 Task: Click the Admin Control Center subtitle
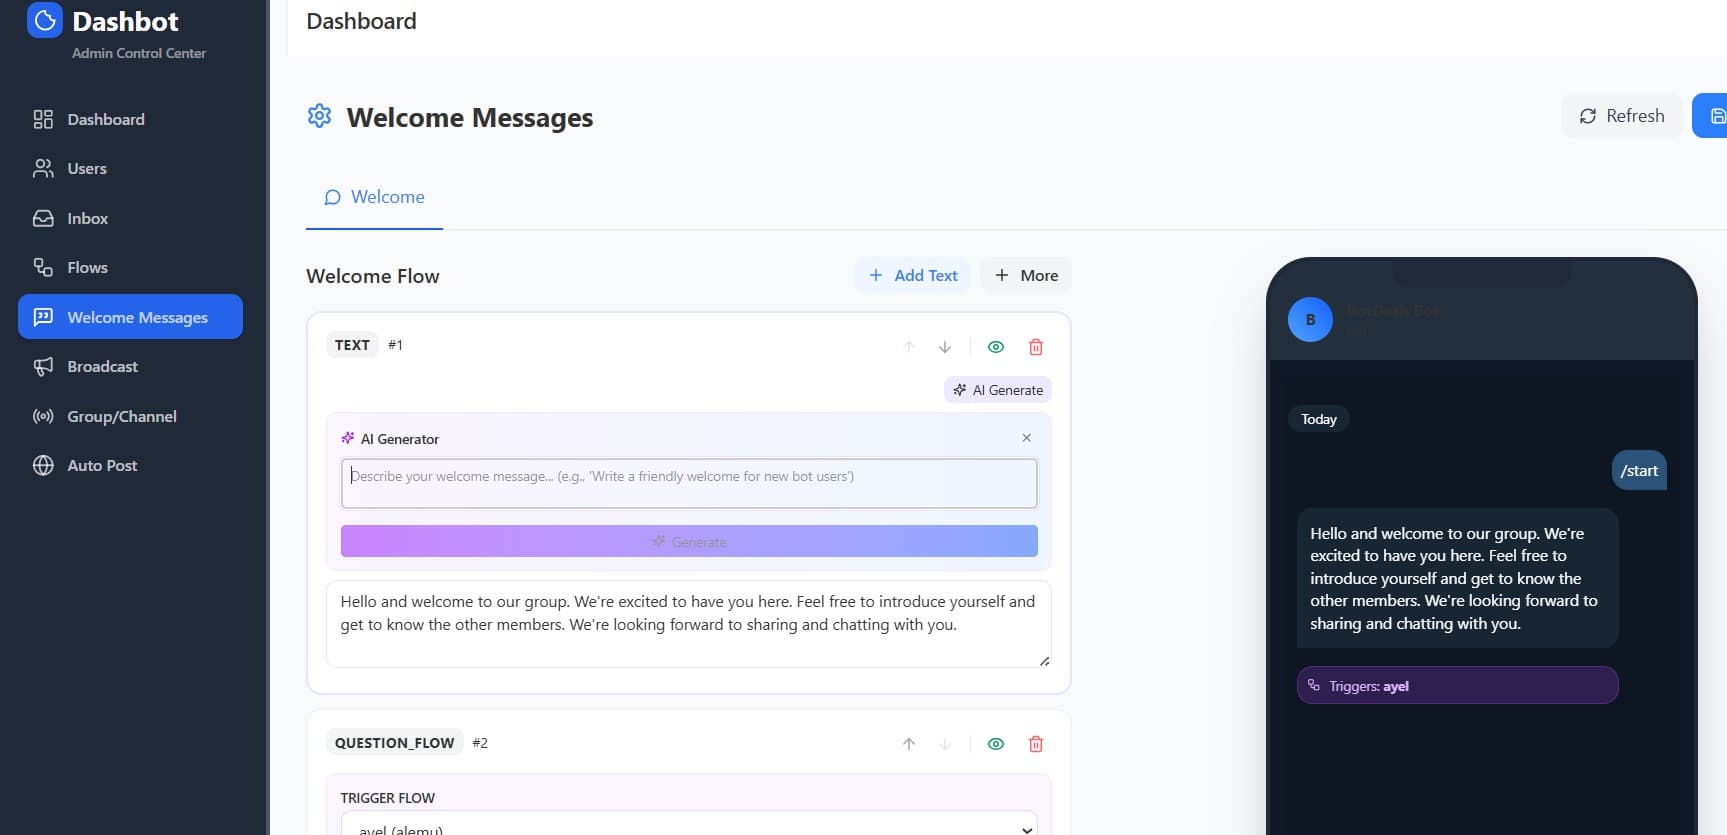pos(139,53)
